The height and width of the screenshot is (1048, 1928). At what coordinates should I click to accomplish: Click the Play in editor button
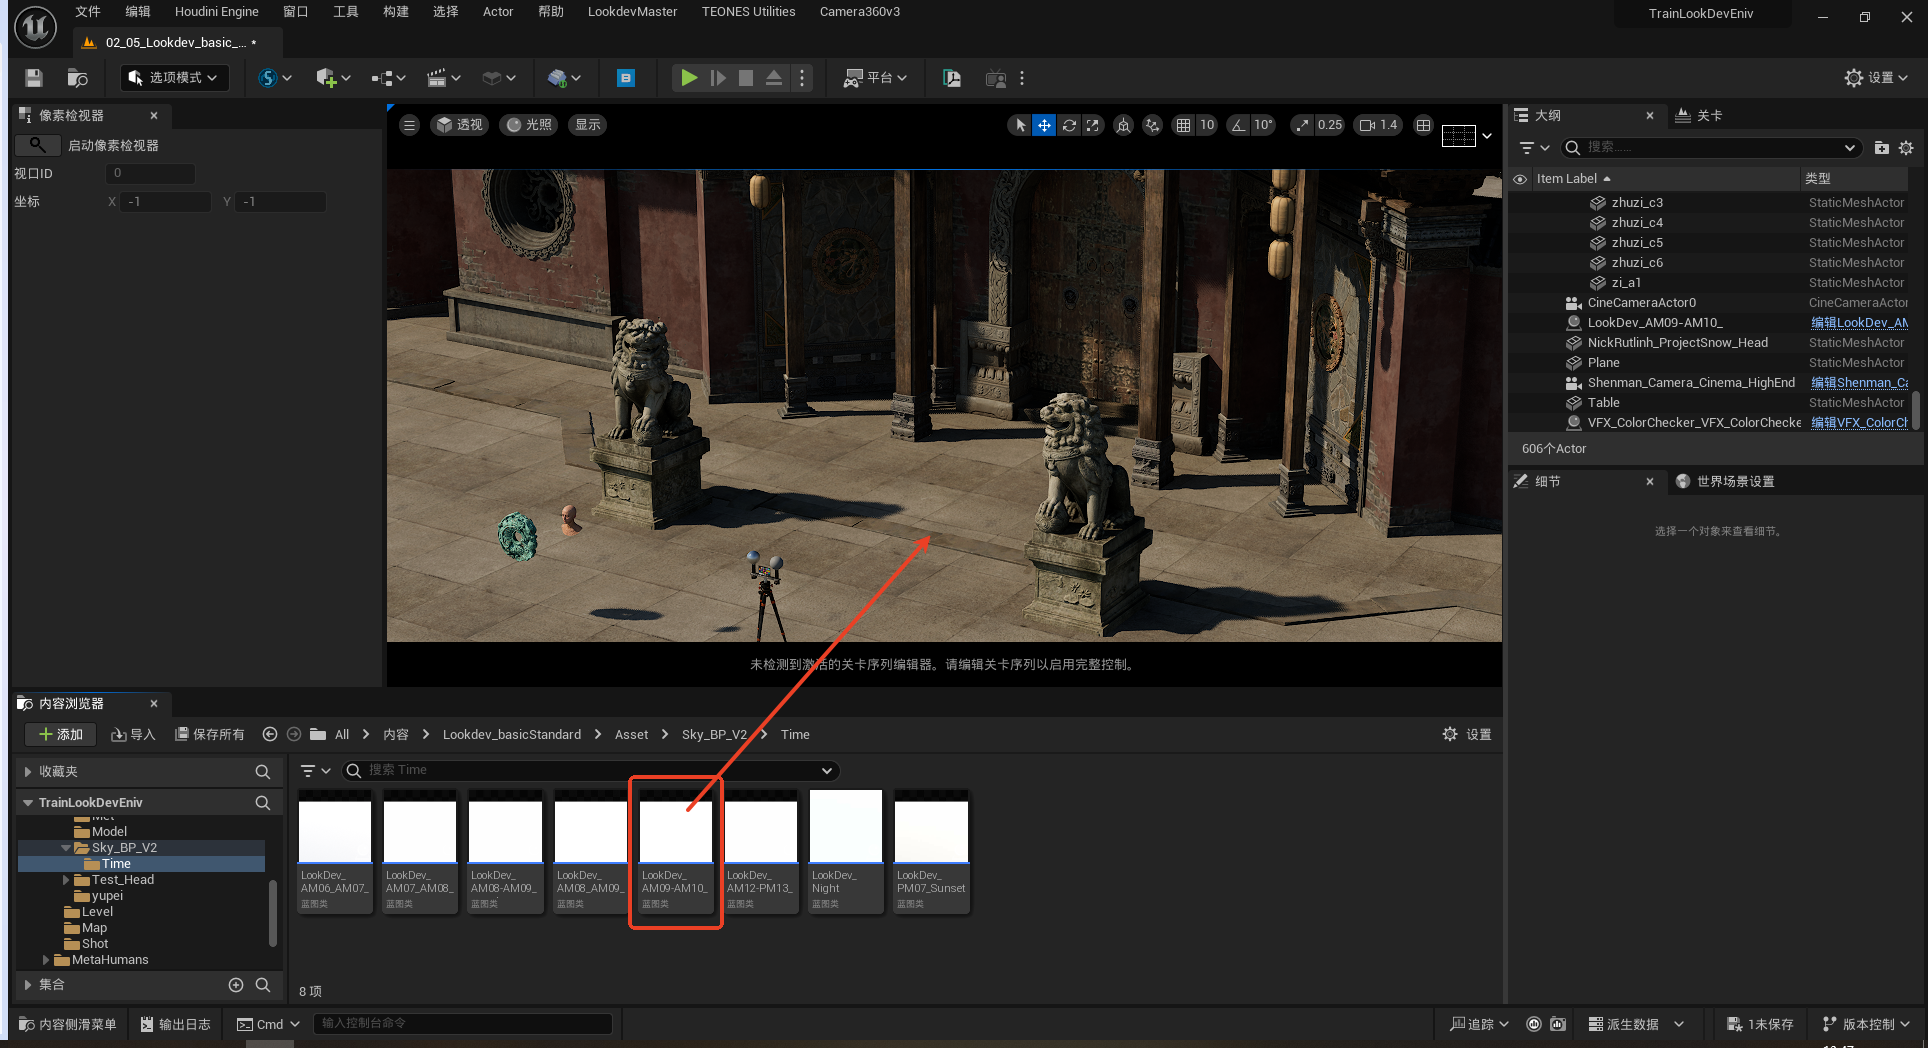pyautogui.click(x=688, y=78)
